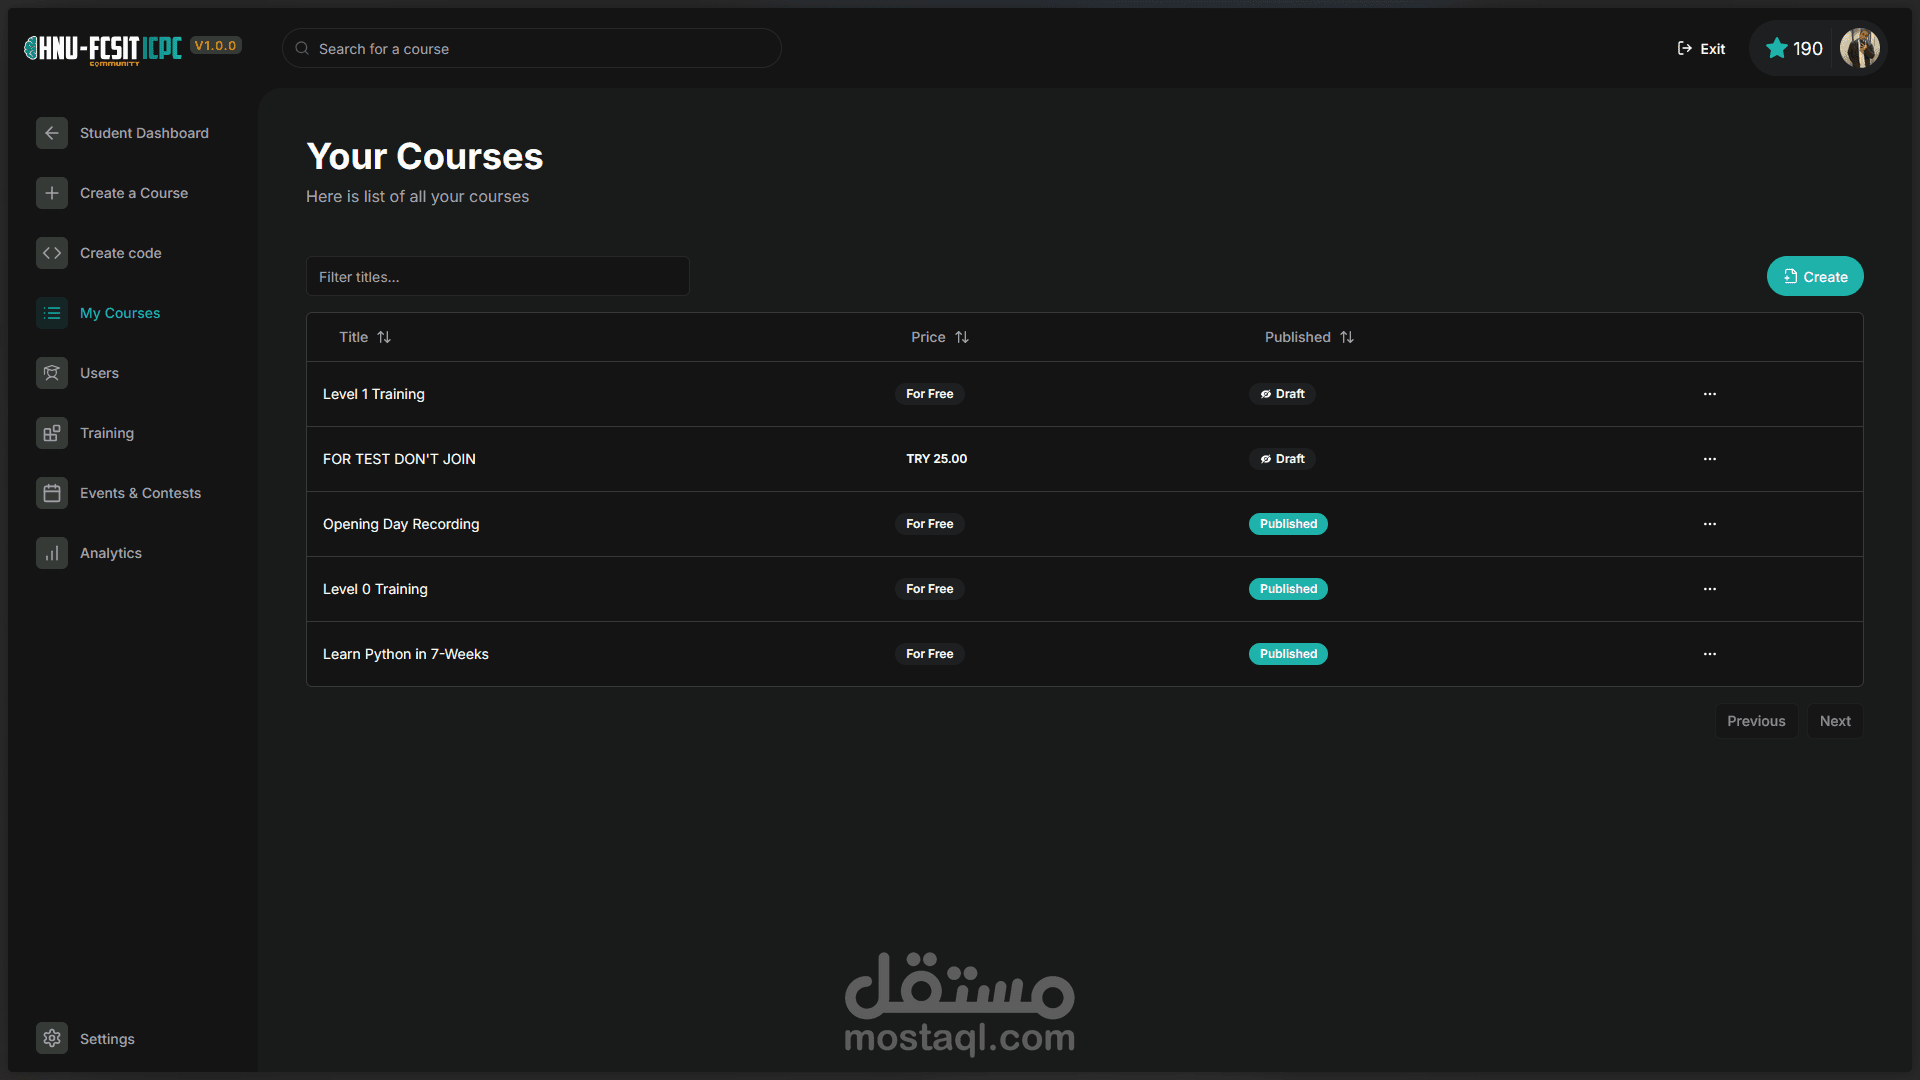Click the FOR TEST DON'T JOIN title

click(x=399, y=459)
